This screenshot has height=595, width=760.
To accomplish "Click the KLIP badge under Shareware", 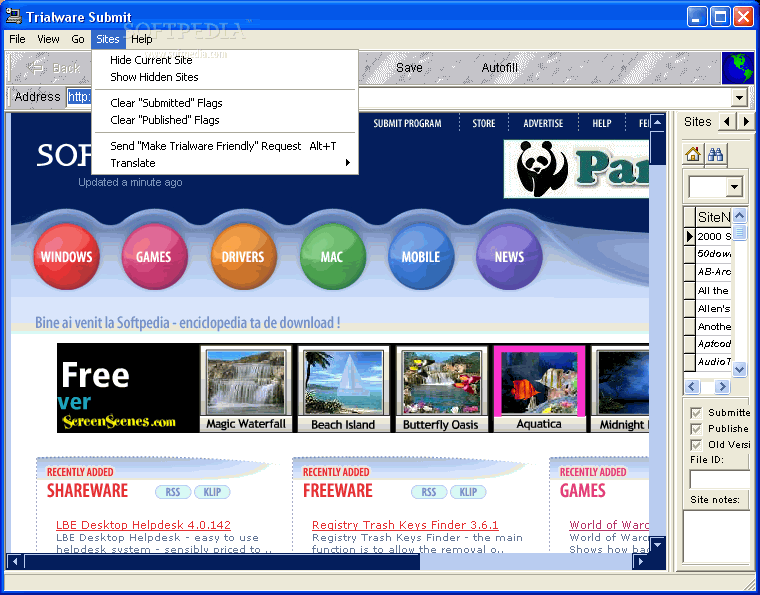I will 212,492.
